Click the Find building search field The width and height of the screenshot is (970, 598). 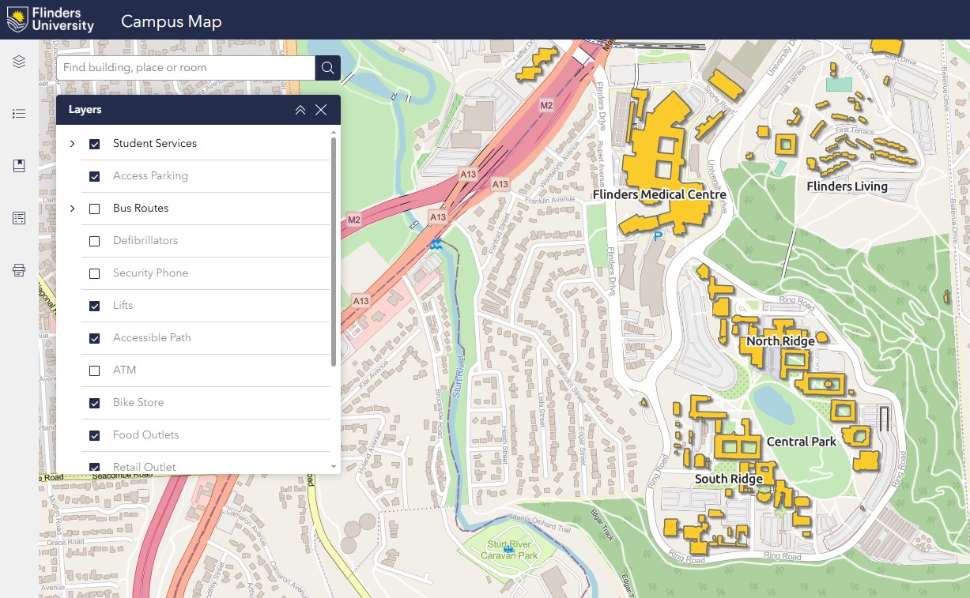pyautogui.click(x=186, y=67)
